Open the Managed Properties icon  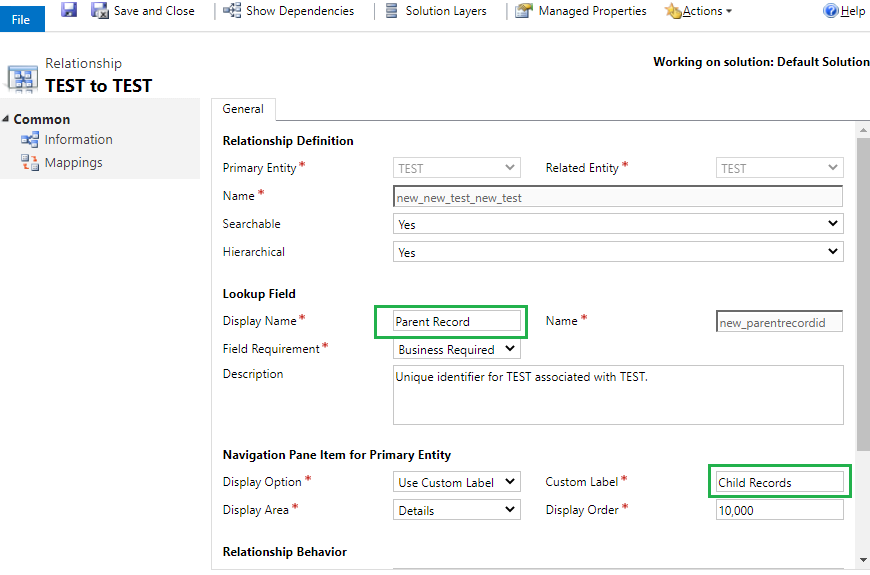[524, 11]
